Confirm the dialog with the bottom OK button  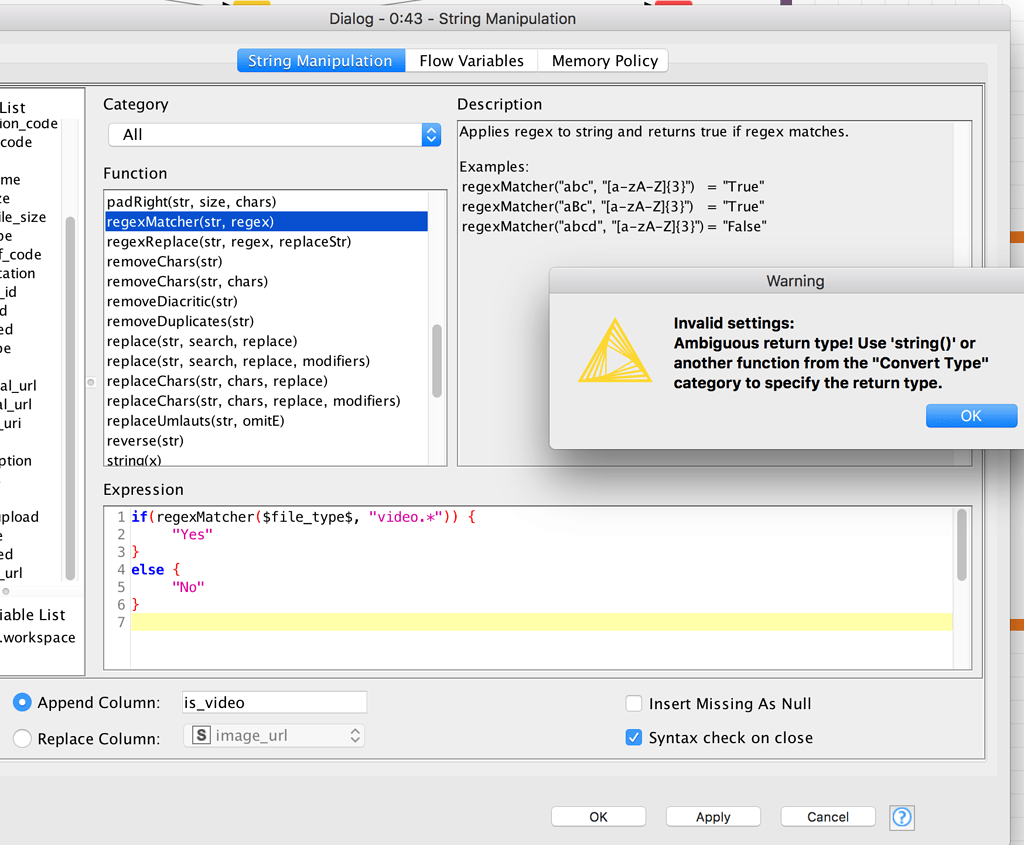pos(598,817)
